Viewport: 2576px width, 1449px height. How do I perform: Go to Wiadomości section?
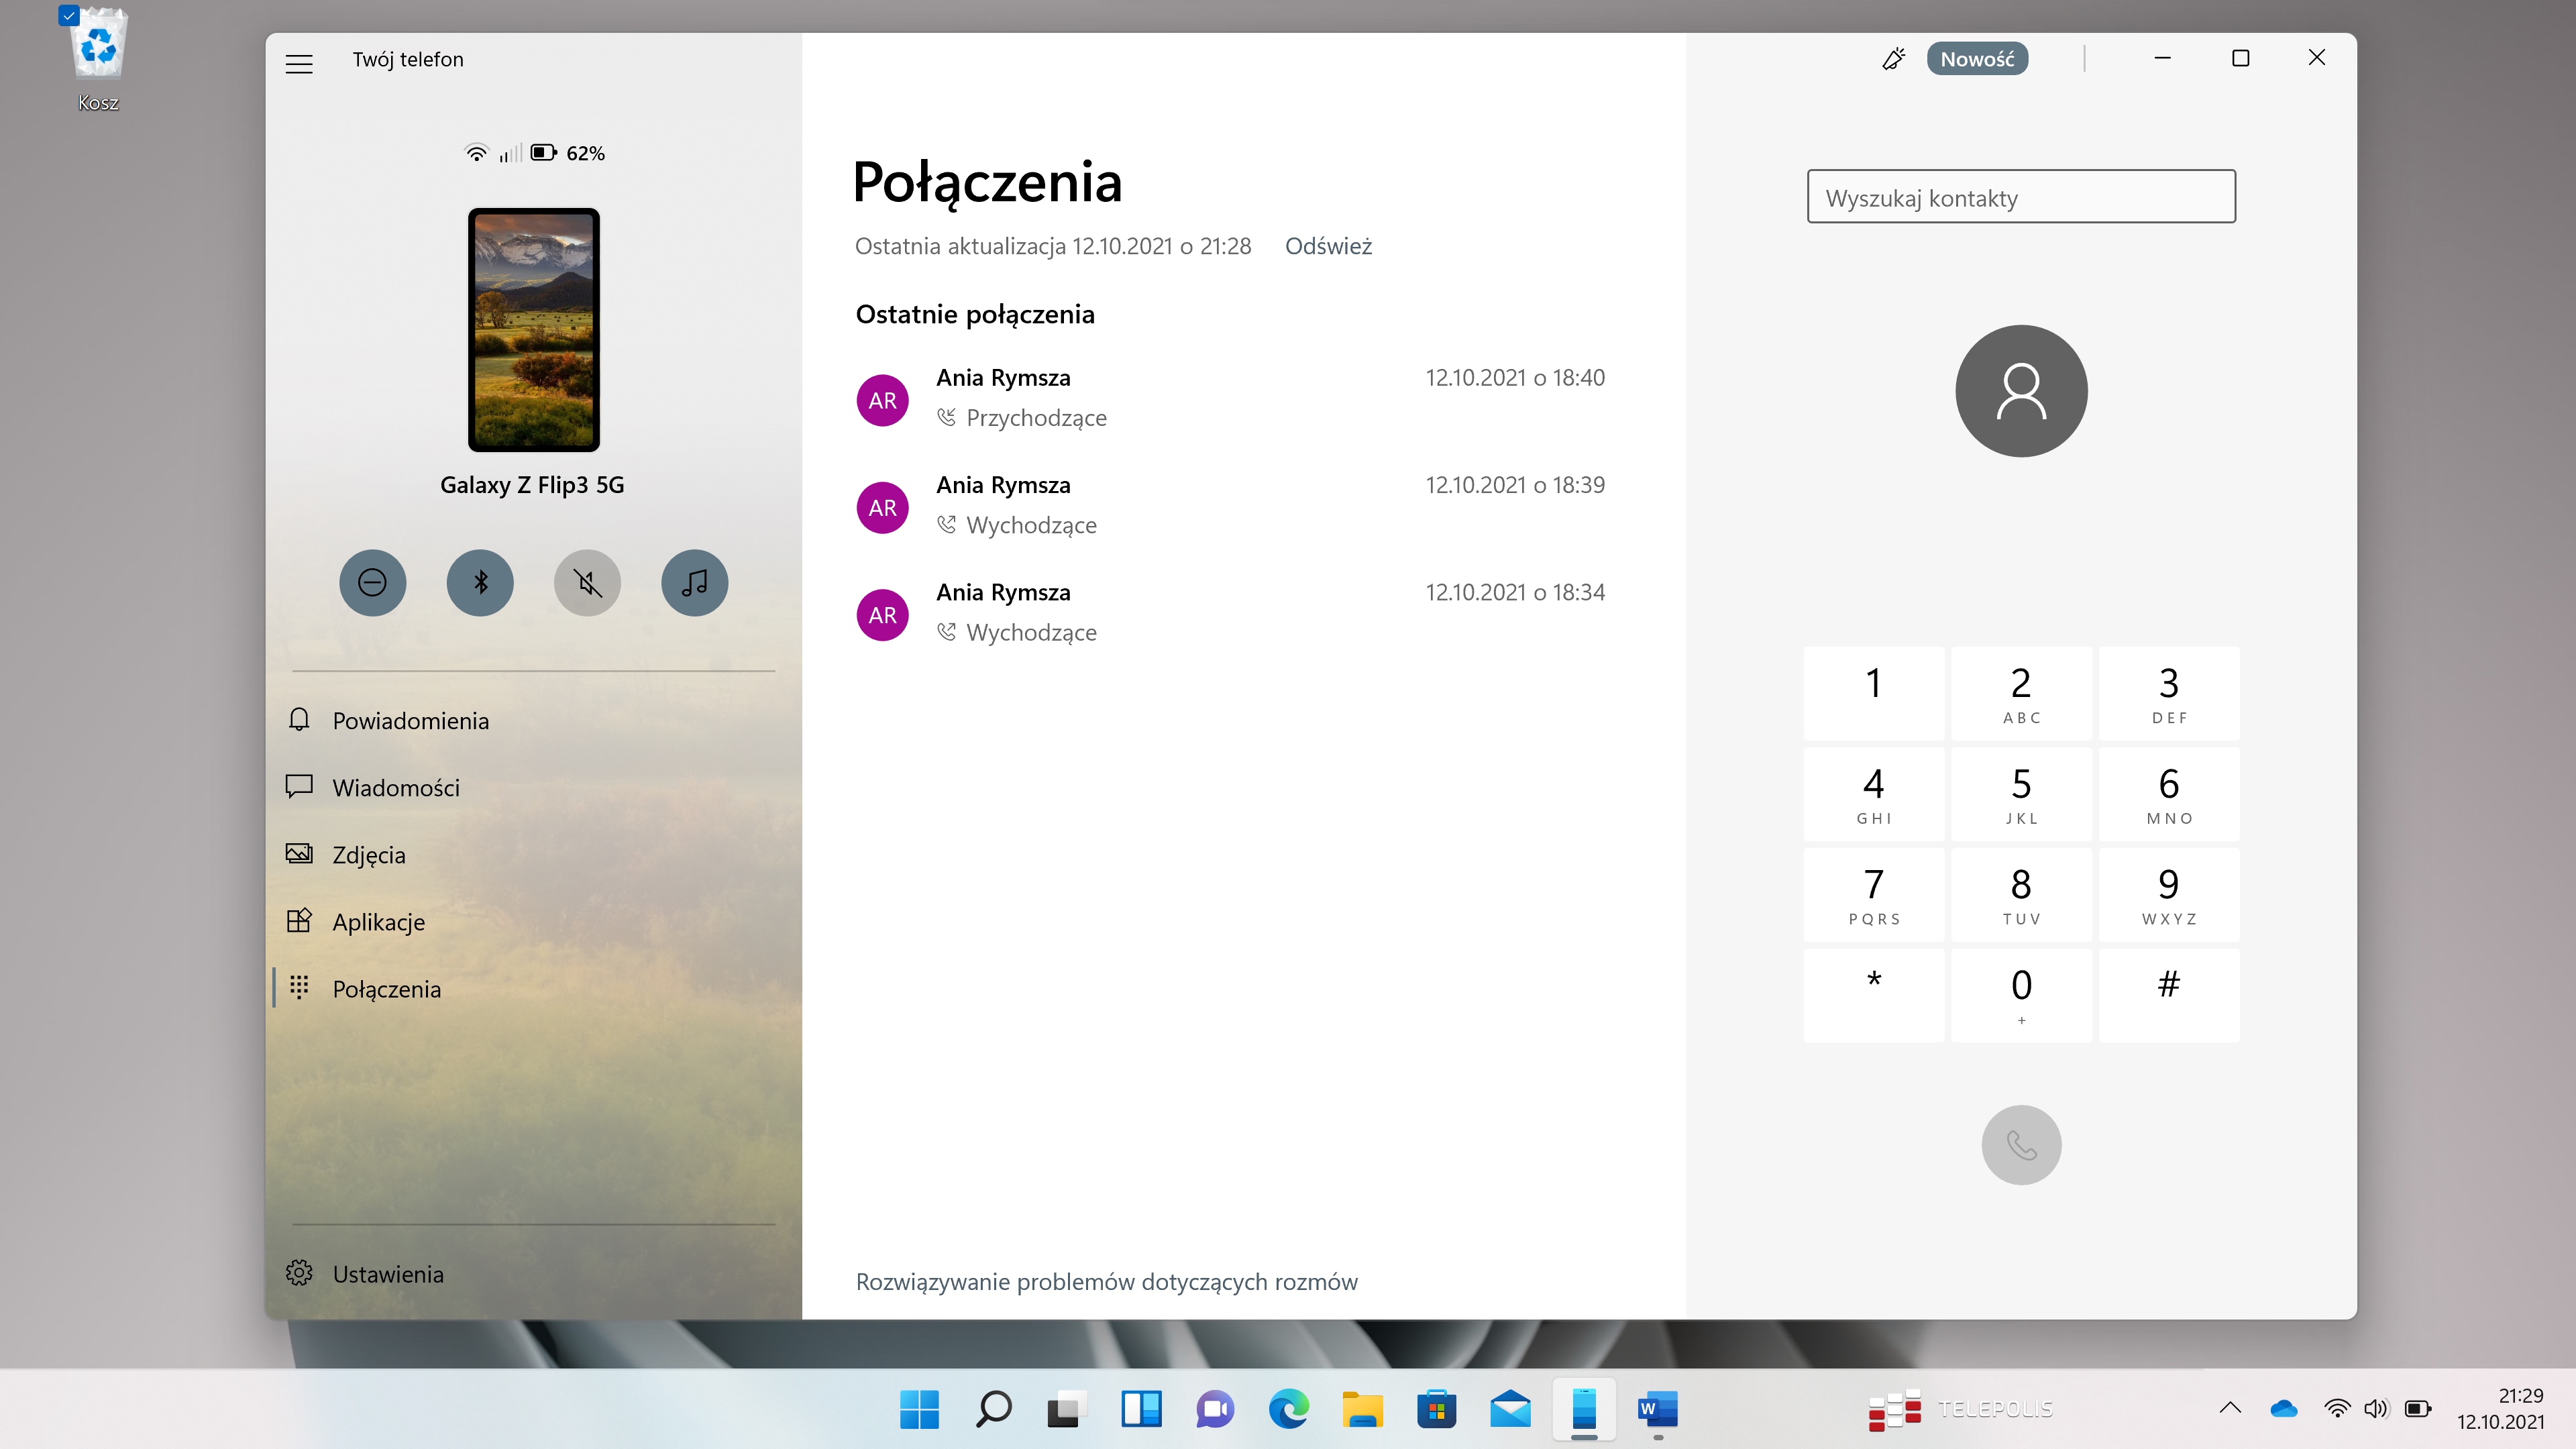coord(396,787)
